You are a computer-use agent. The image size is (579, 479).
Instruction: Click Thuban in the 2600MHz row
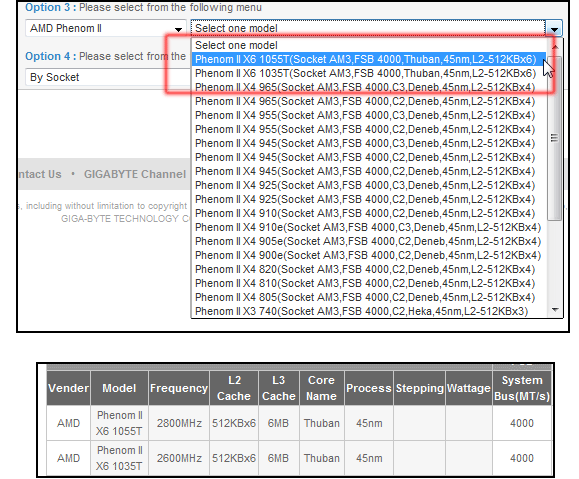(x=322, y=458)
